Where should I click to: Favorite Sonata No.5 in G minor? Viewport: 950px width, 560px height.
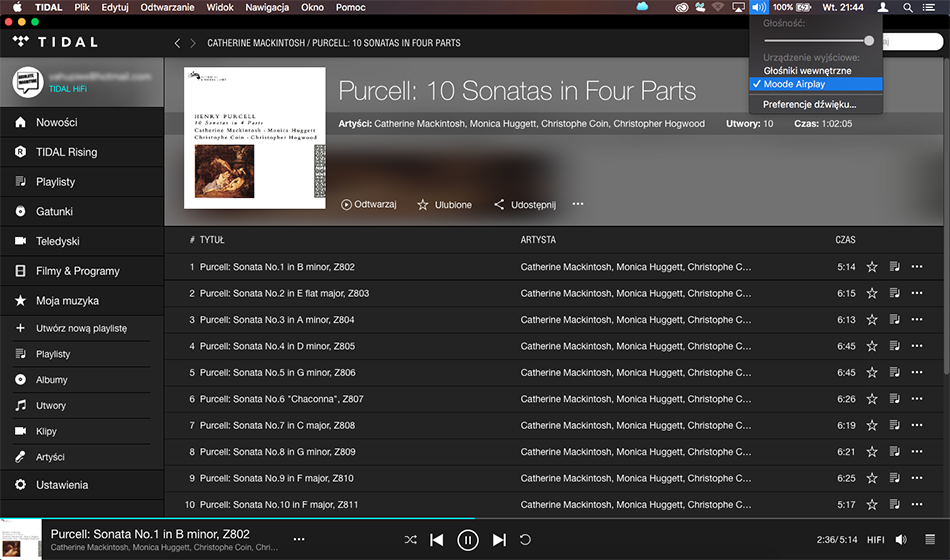click(872, 373)
